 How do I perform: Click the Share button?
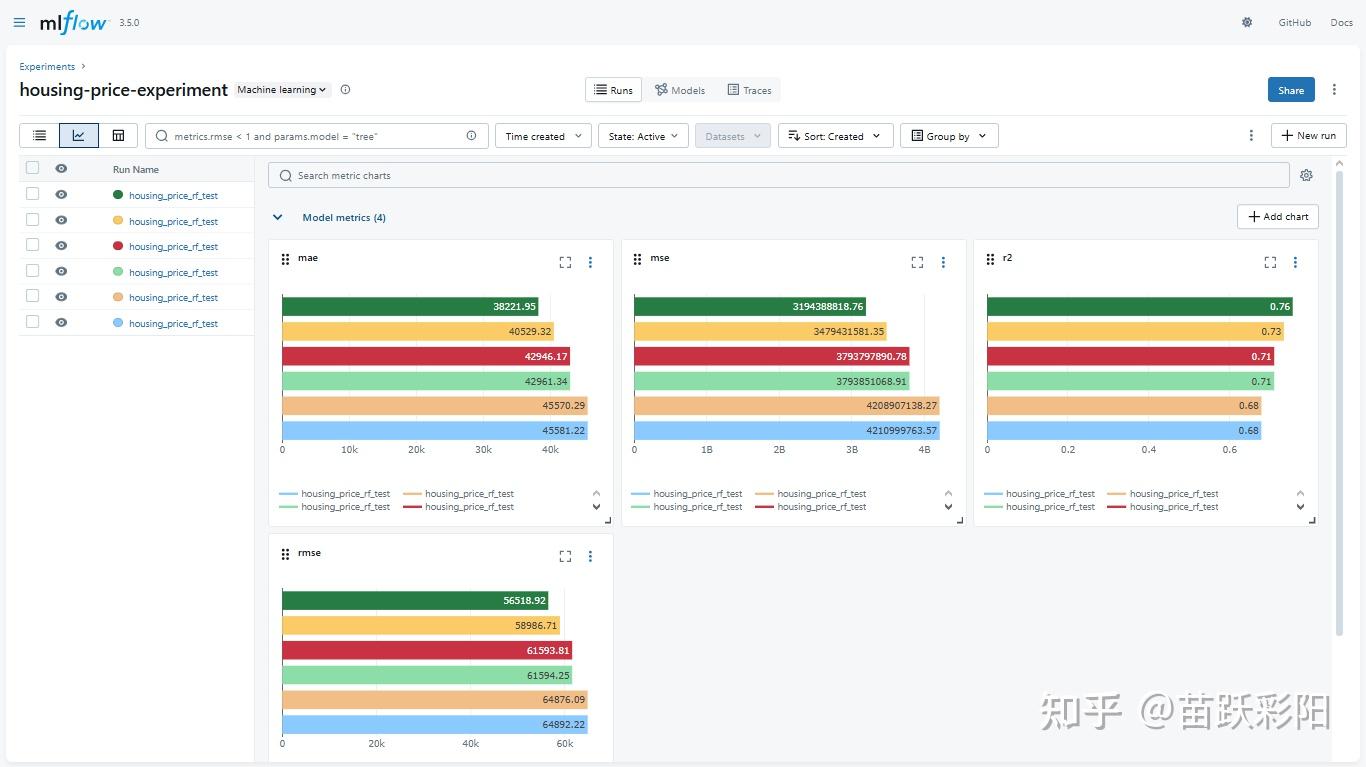1291,90
